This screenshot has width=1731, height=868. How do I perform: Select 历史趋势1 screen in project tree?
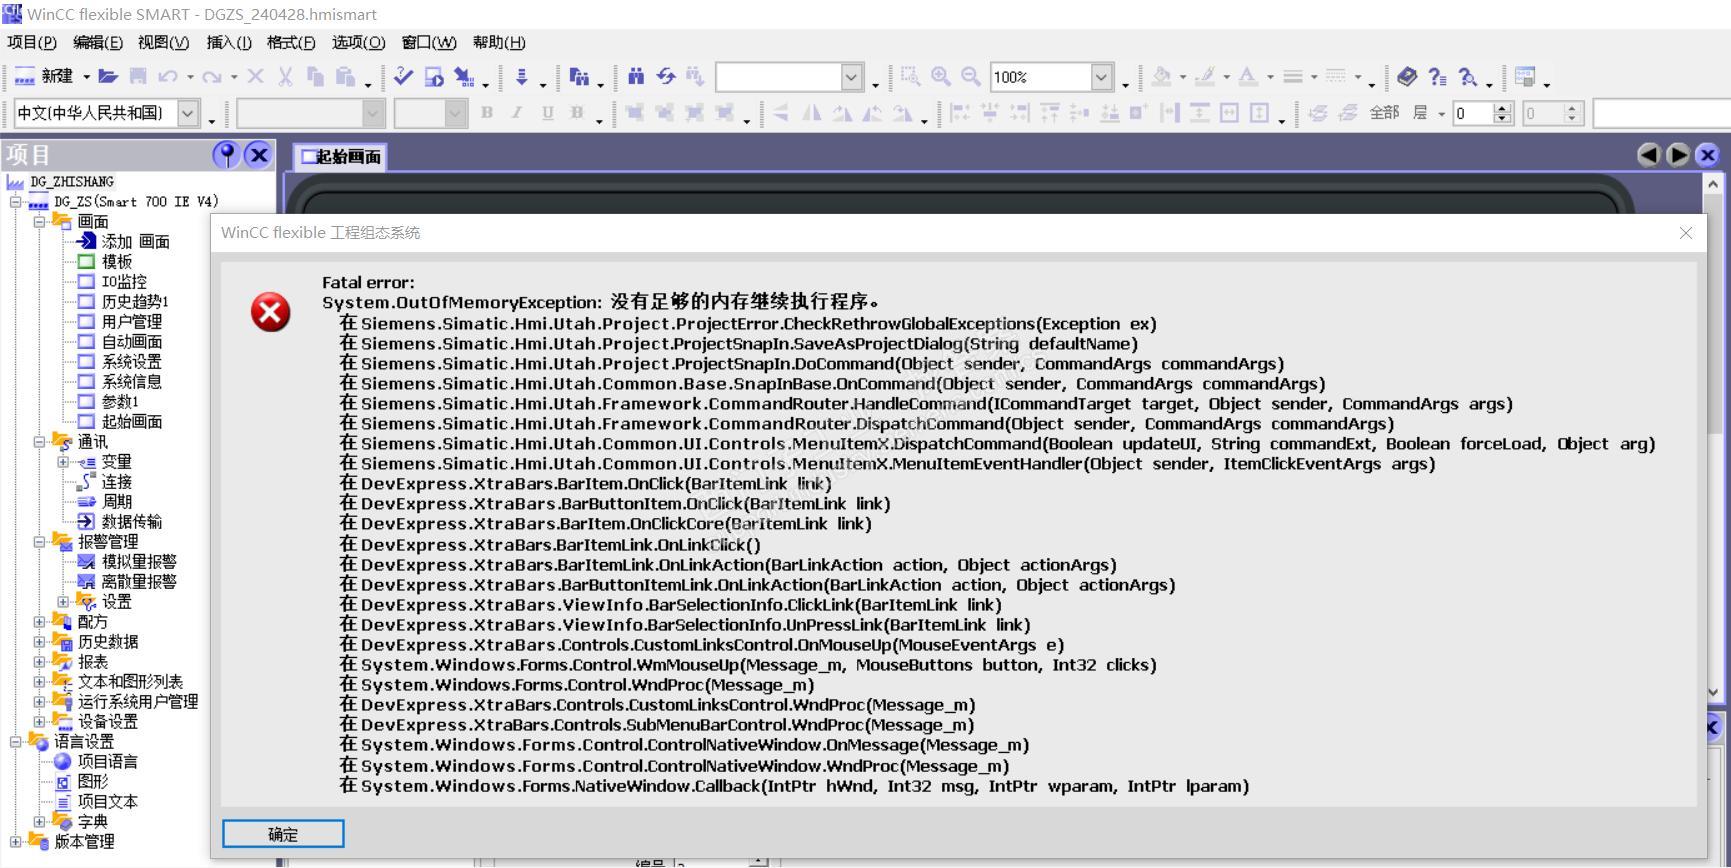click(x=135, y=301)
